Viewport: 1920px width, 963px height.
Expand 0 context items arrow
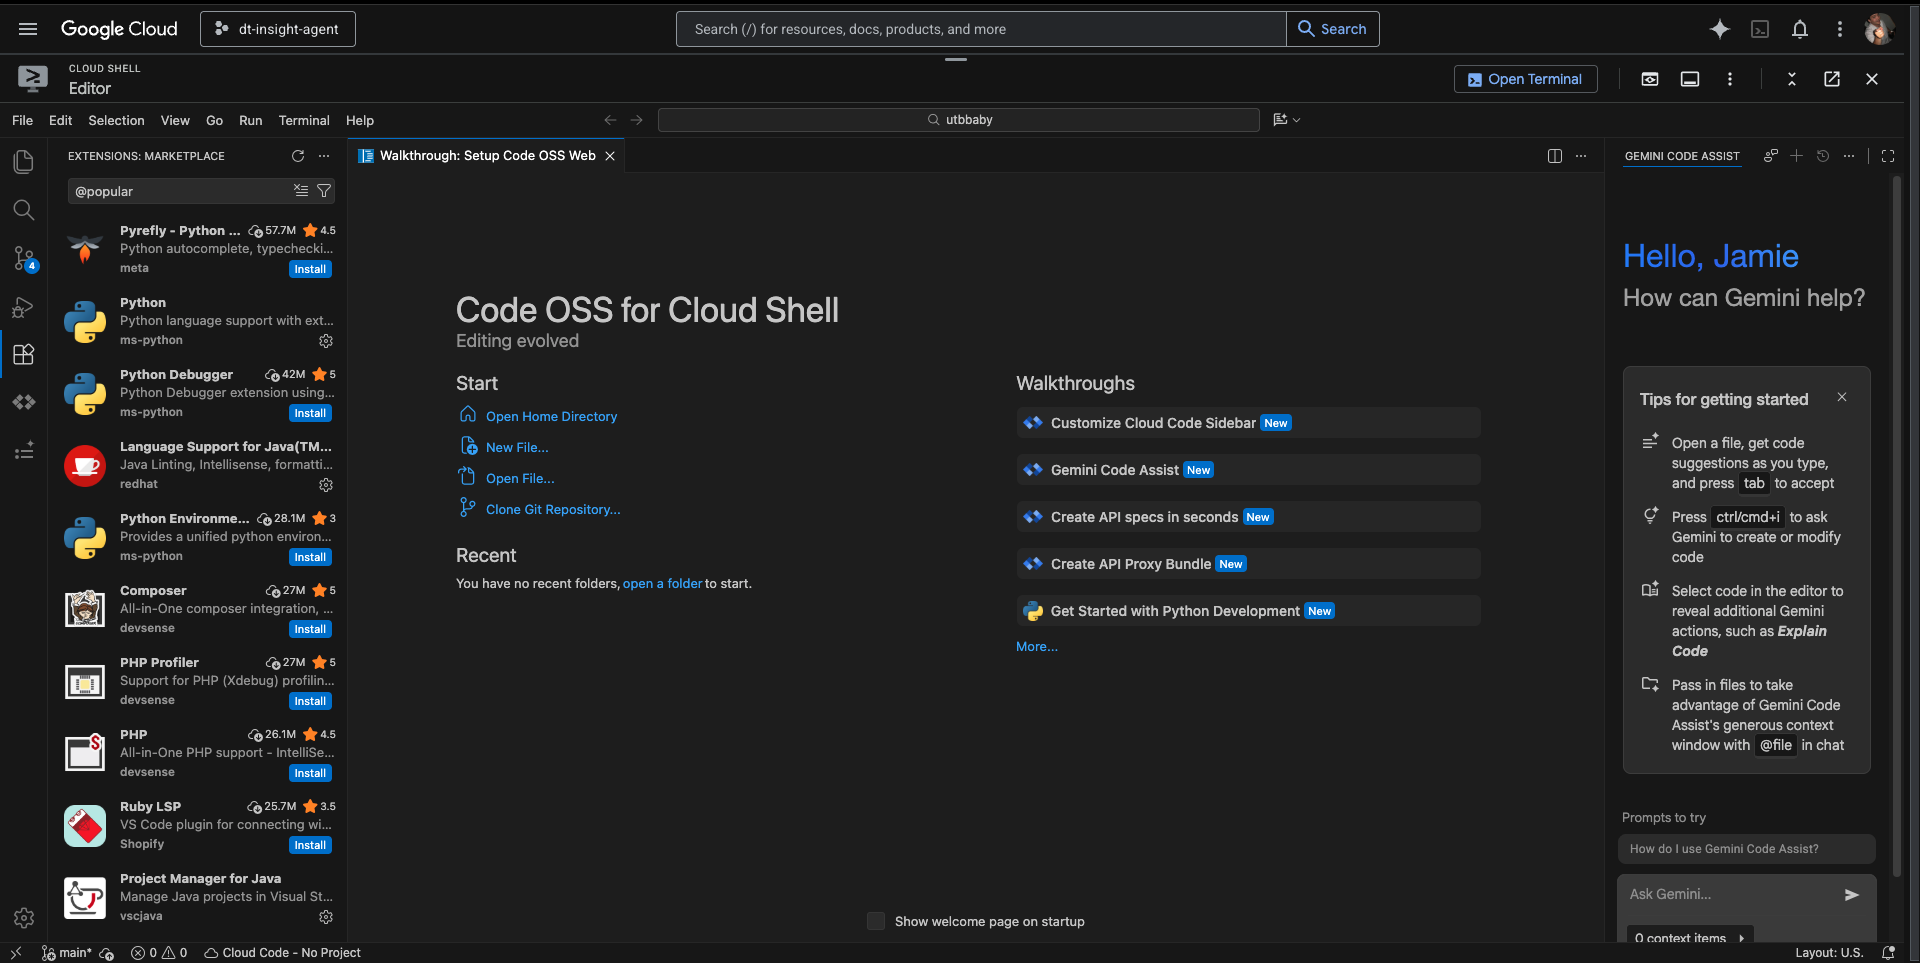coord(1741,938)
